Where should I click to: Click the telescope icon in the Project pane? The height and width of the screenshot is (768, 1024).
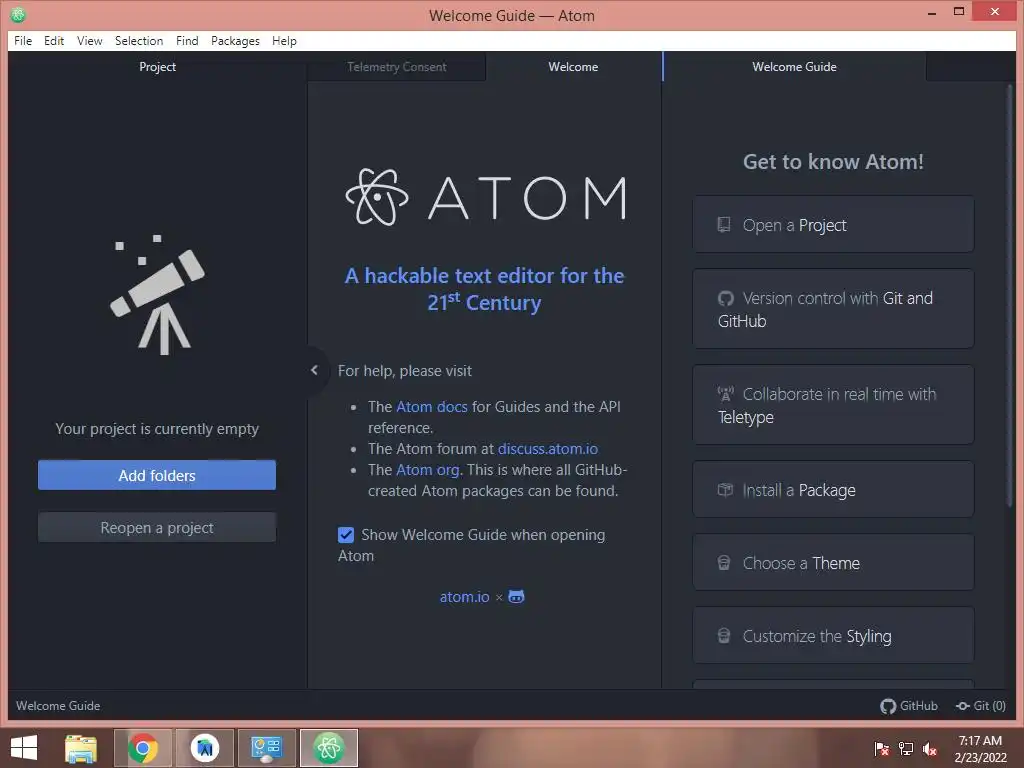[157, 295]
